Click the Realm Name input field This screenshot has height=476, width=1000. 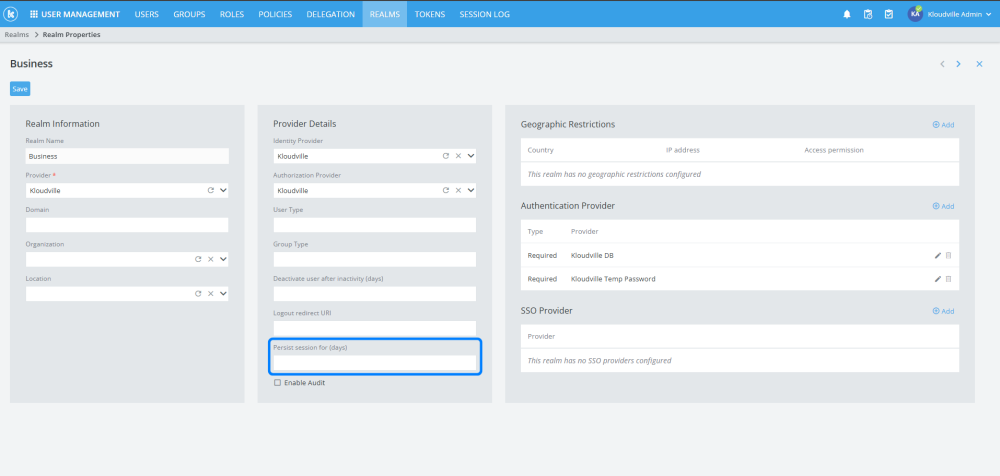point(127,156)
